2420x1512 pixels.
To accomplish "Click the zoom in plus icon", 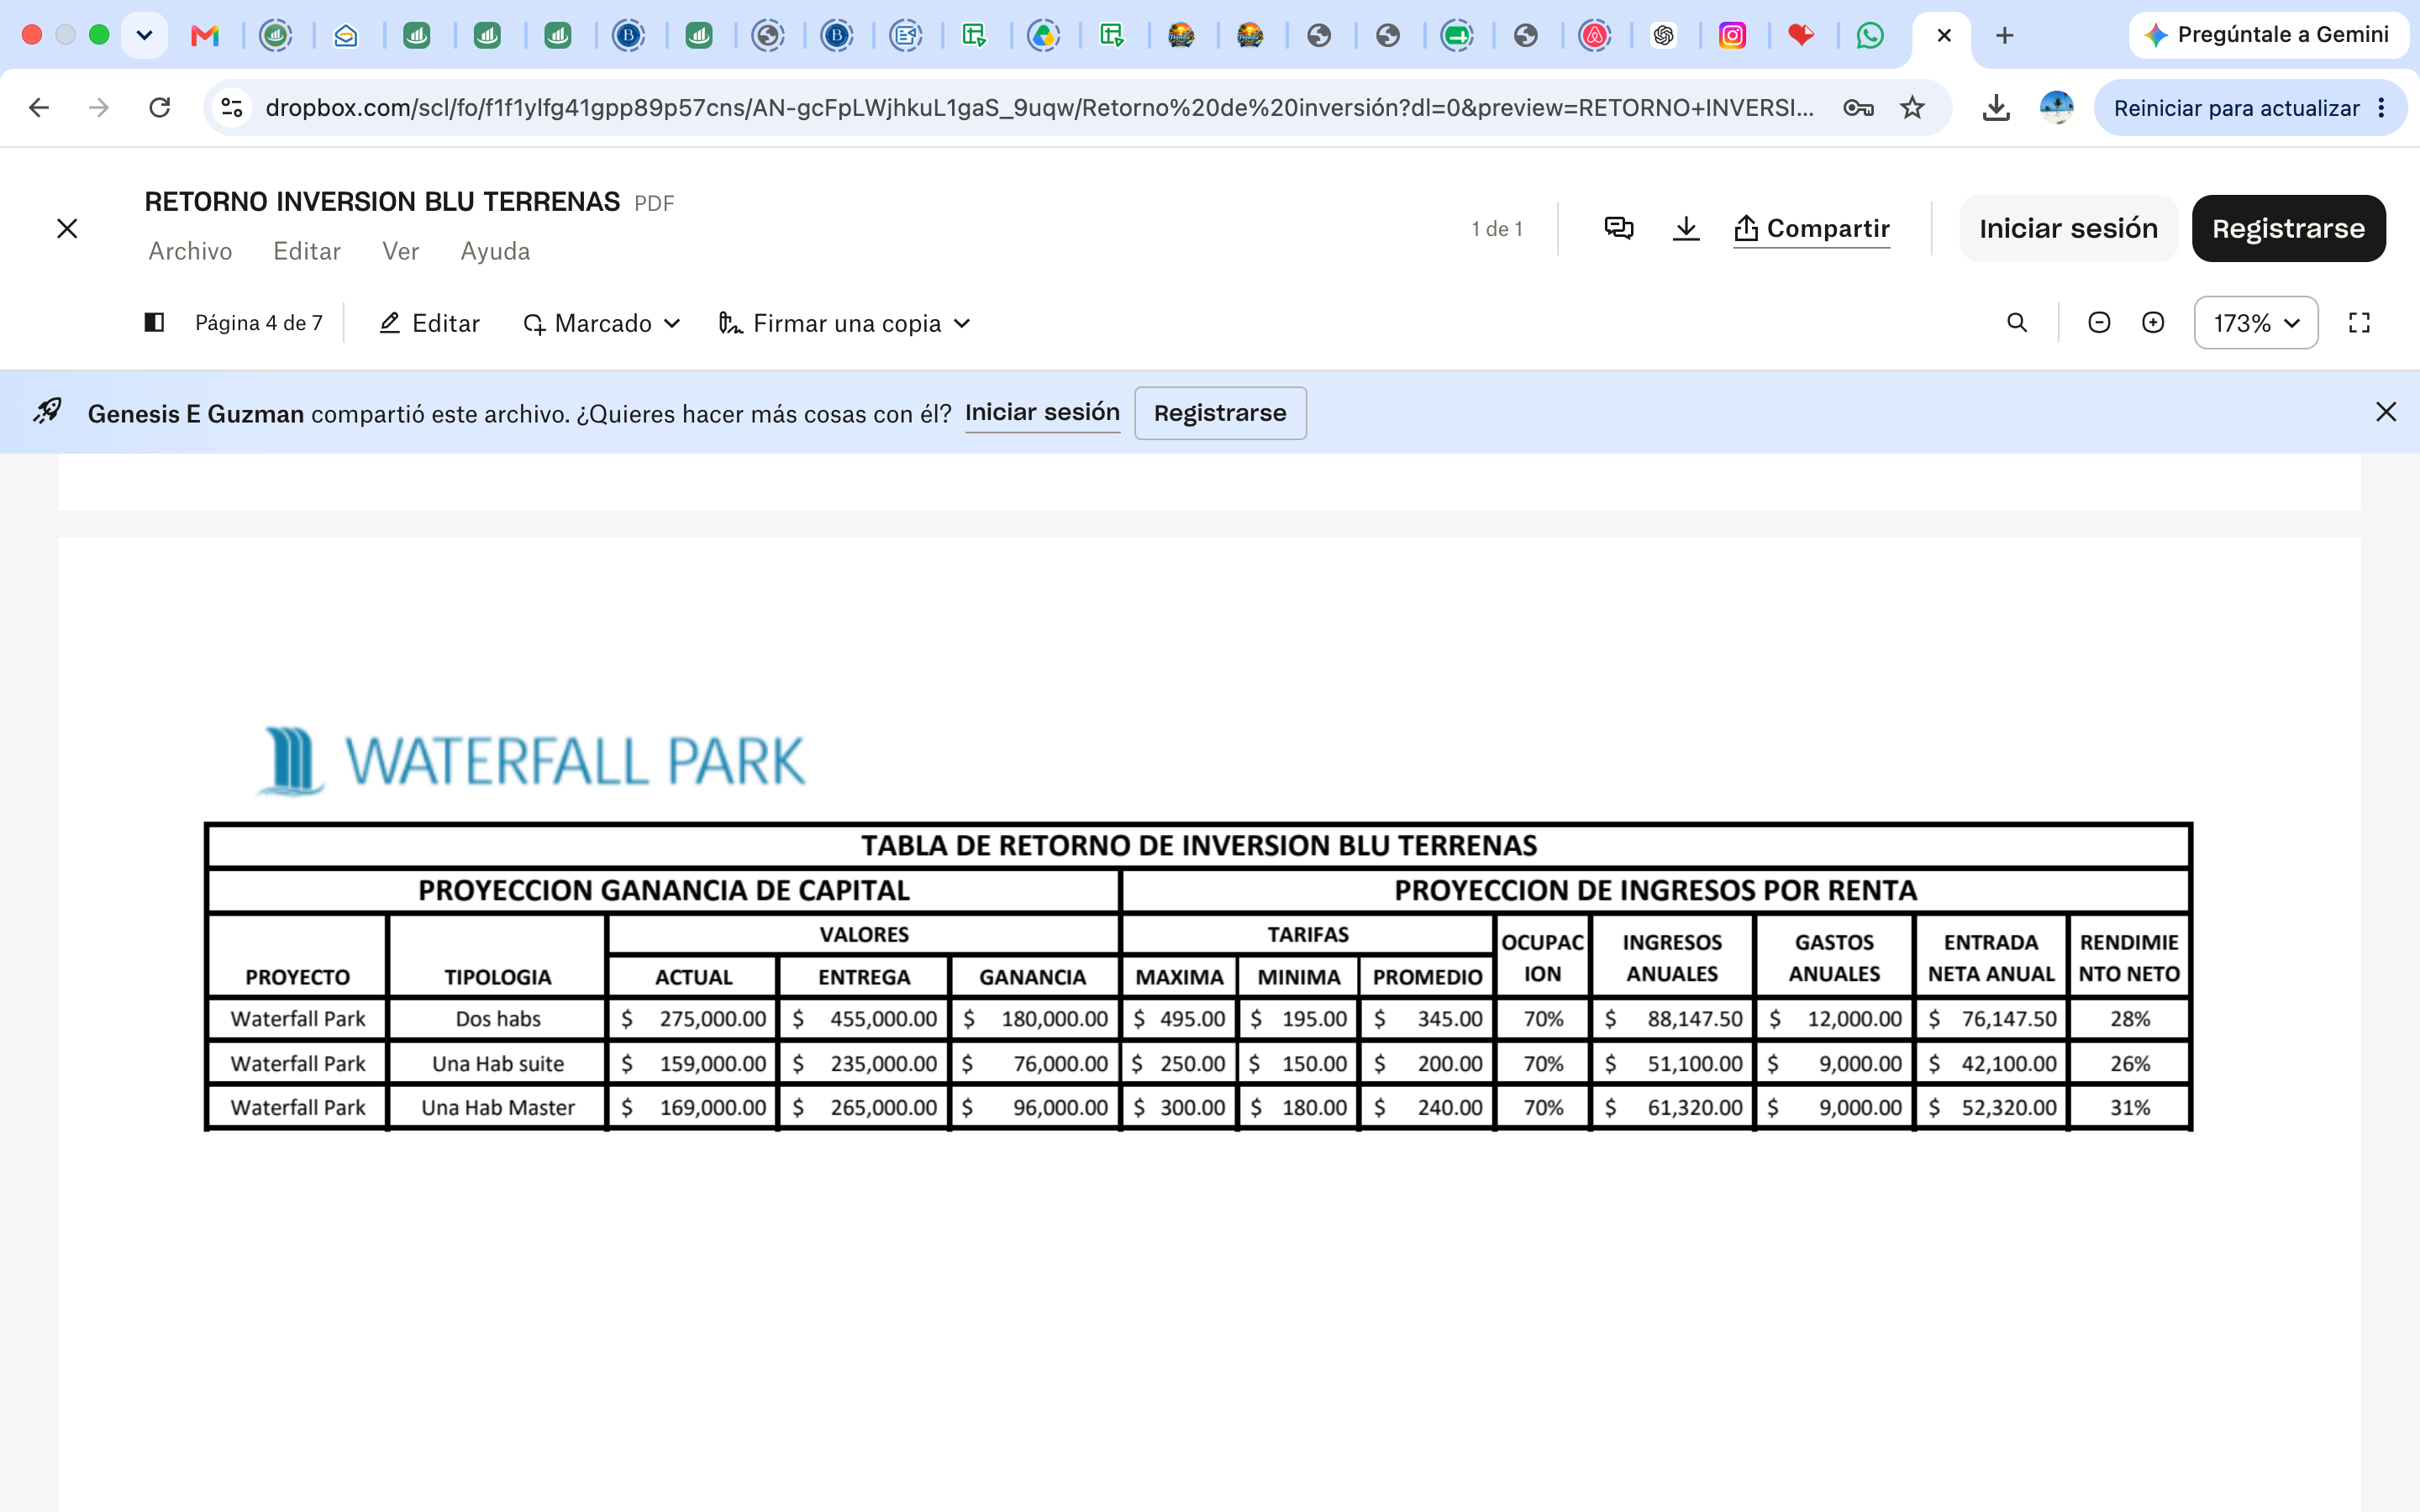I will [x=2153, y=322].
